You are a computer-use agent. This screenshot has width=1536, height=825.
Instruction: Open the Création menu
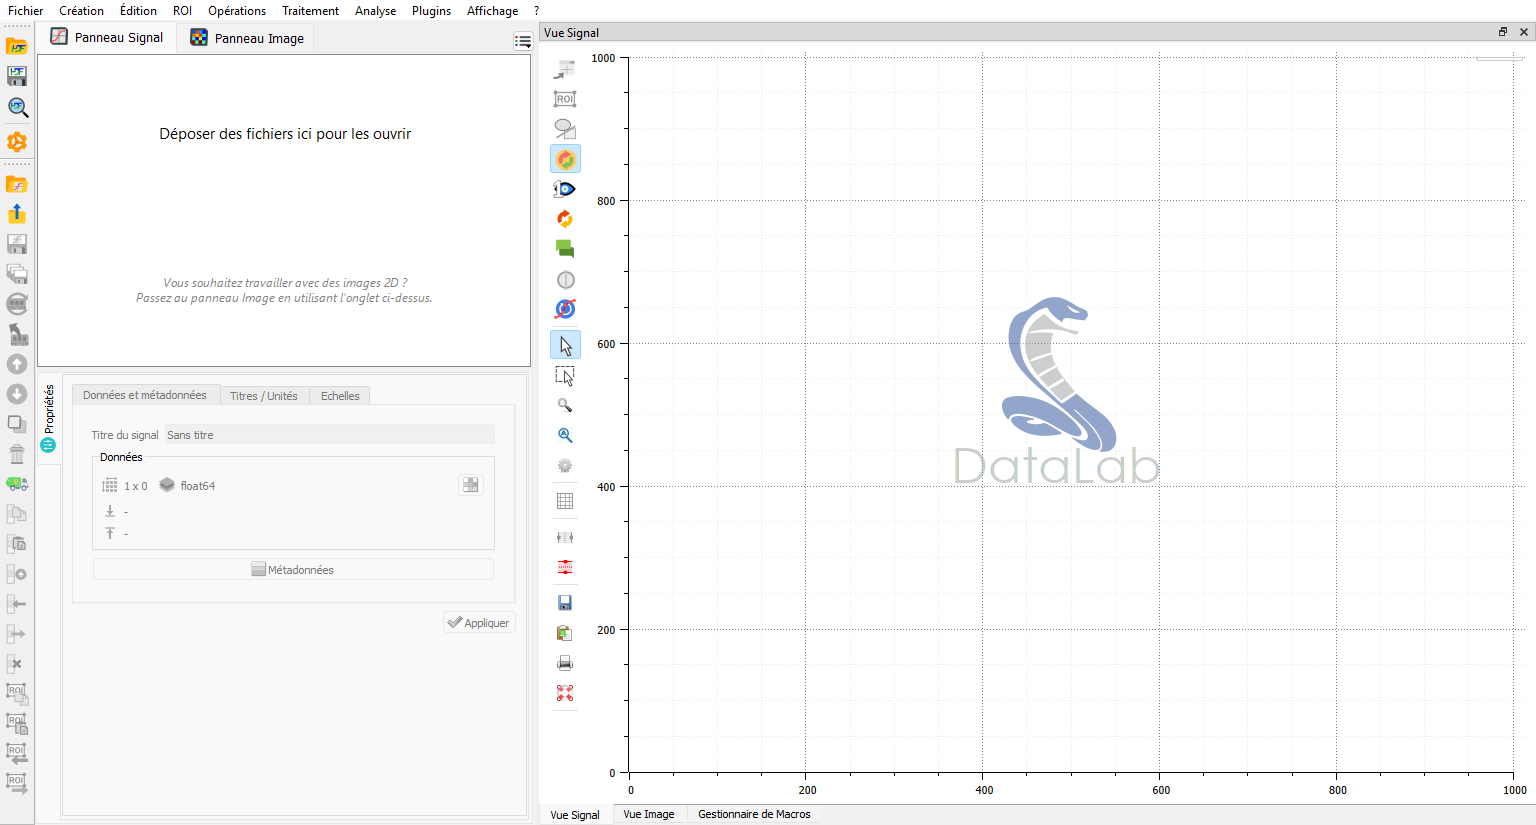coord(81,10)
